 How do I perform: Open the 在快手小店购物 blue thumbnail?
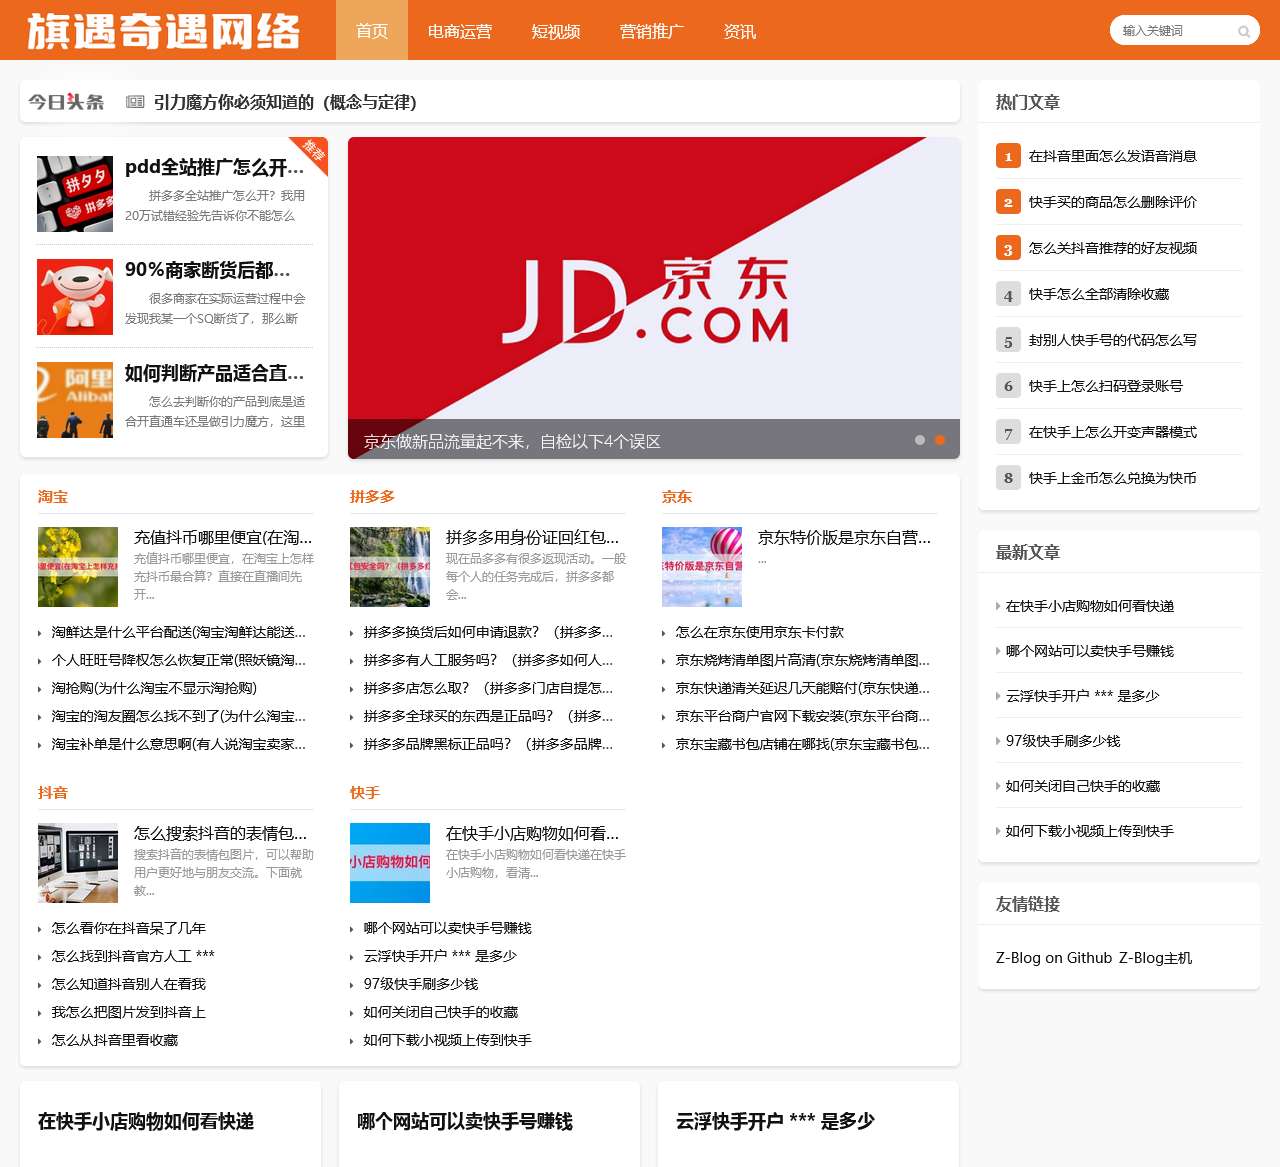click(x=390, y=863)
